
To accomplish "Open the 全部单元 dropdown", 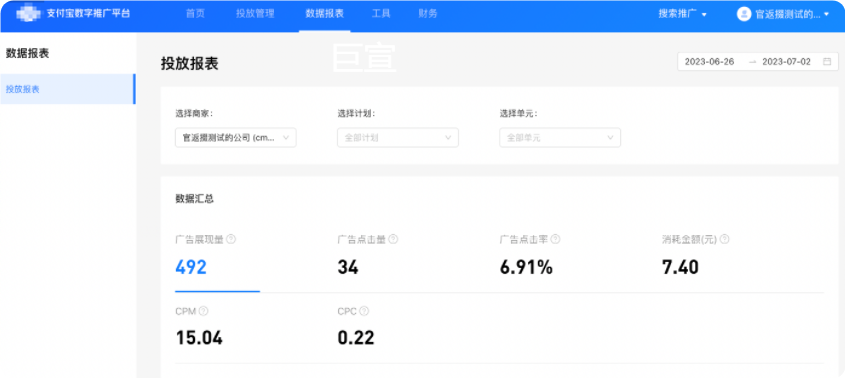I will tap(560, 138).
